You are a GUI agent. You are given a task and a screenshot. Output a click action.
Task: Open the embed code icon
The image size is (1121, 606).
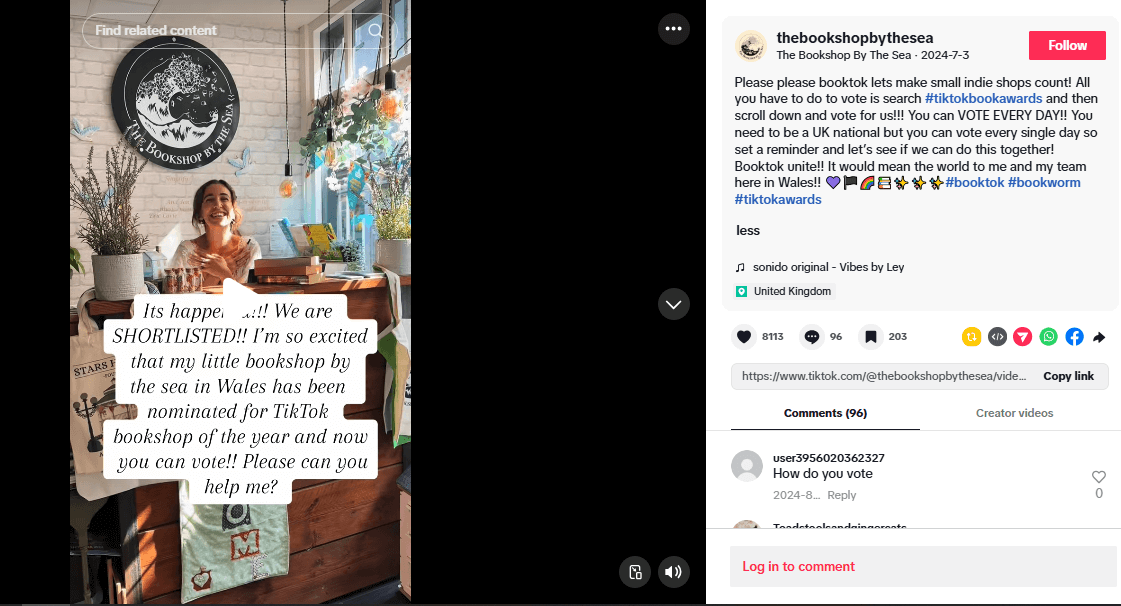coord(997,337)
